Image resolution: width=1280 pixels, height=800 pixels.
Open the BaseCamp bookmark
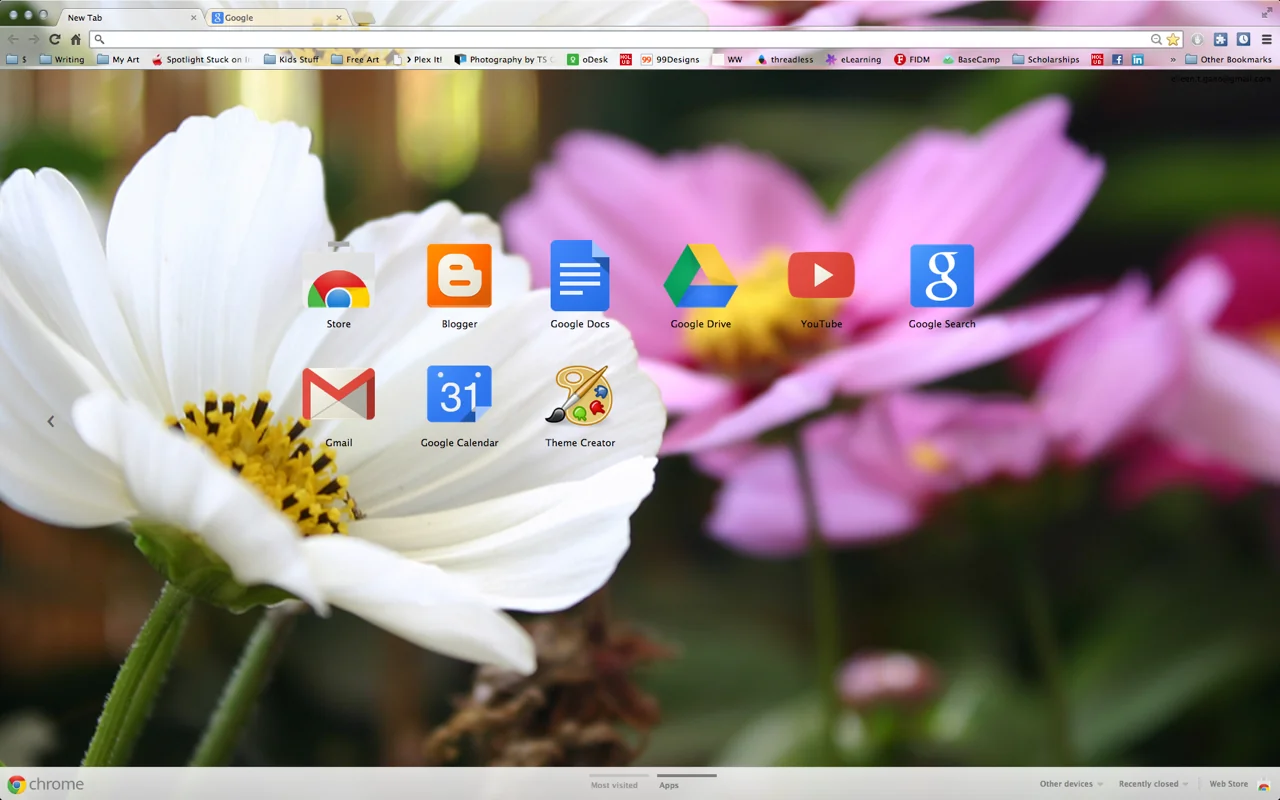tap(971, 59)
